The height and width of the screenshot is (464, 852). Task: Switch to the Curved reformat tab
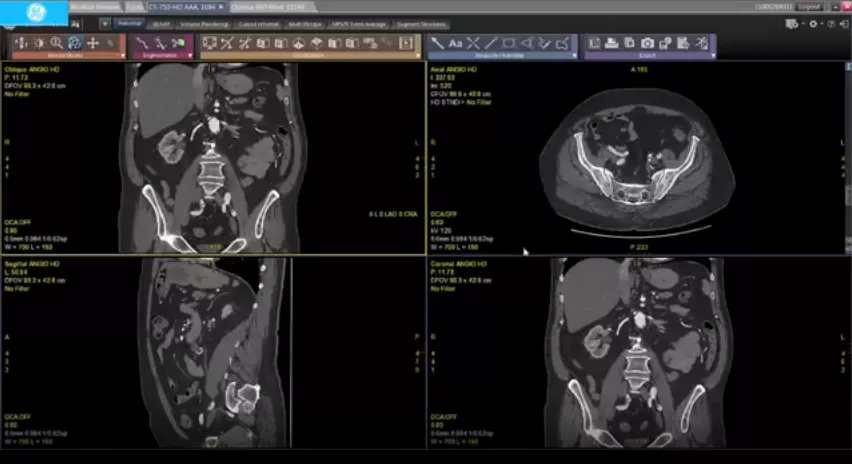pyautogui.click(x=259, y=24)
